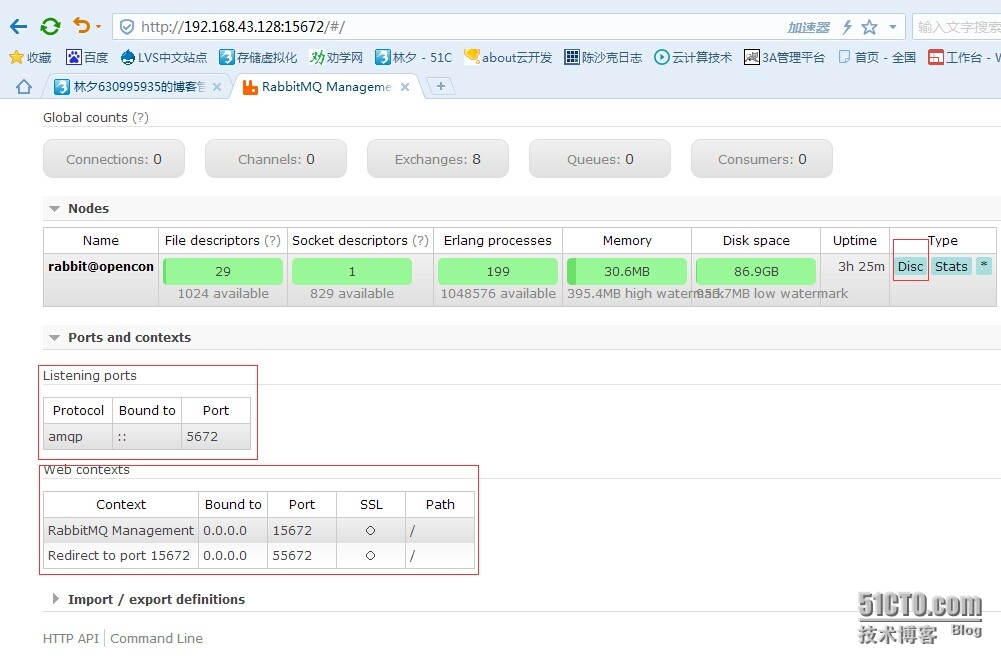This screenshot has height=663, width=1001.
Task: Click the Queues: 0 button
Action: [x=600, y=159]
